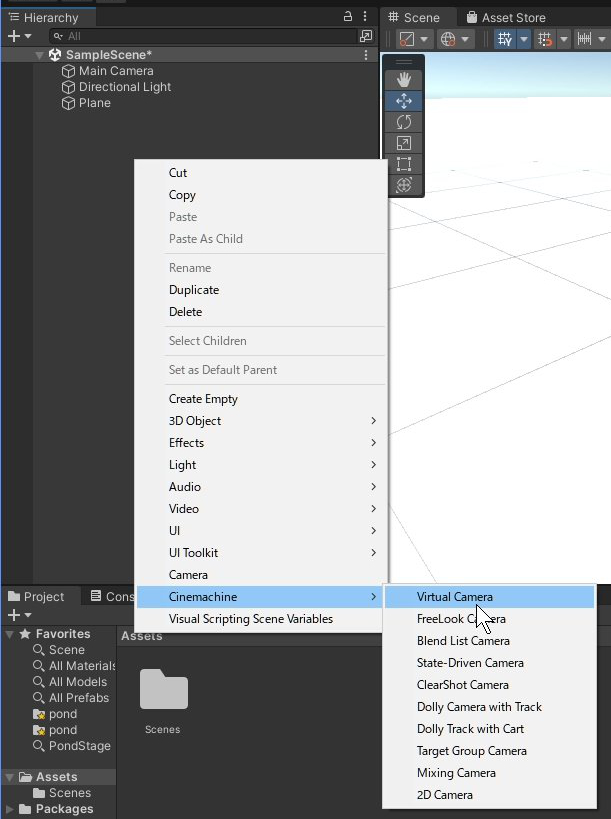This screenshot has height=819, width=611.
Task: Create a FreeLook Camera
Action: tap(489, 619)
